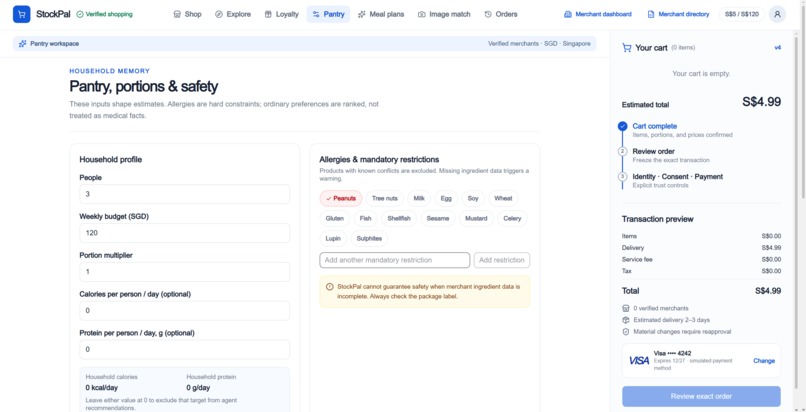The image size is (806, 412).
Task: Click the Estimated total S$4.99 amount
Action: click(x=761, y=102)
